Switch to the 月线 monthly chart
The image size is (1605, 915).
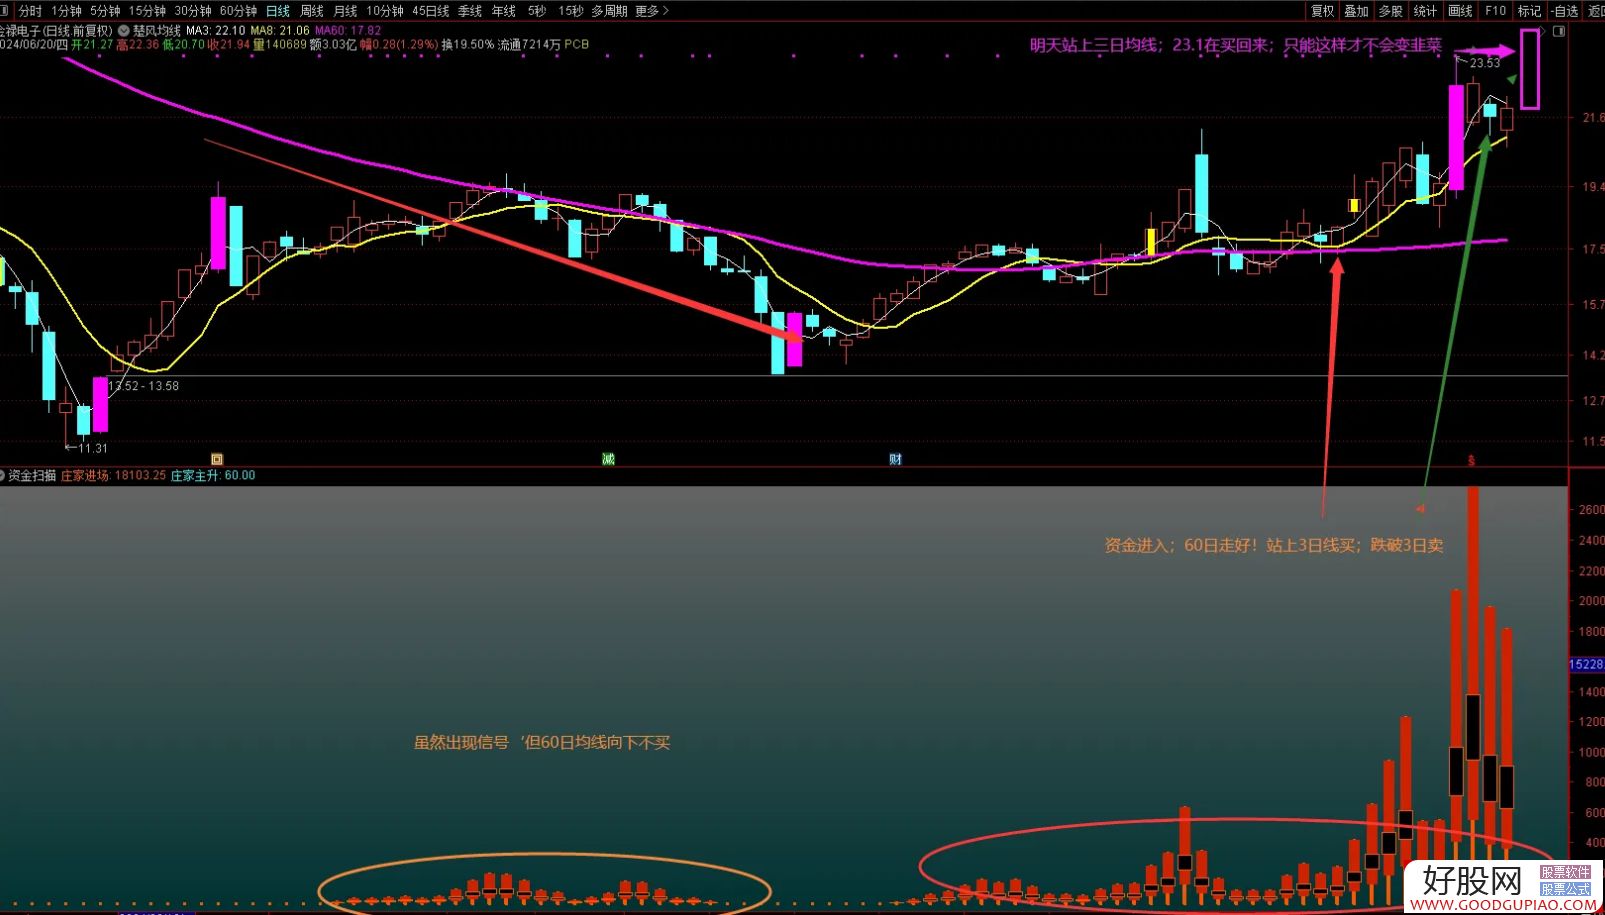[x=345, y=11]
